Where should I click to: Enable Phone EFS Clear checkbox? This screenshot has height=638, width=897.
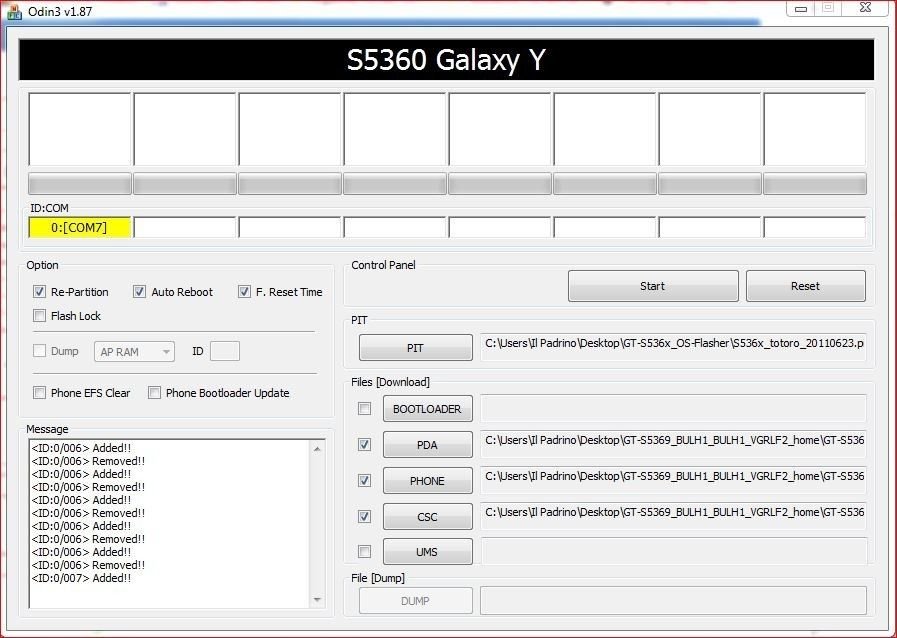pos(39,393)
